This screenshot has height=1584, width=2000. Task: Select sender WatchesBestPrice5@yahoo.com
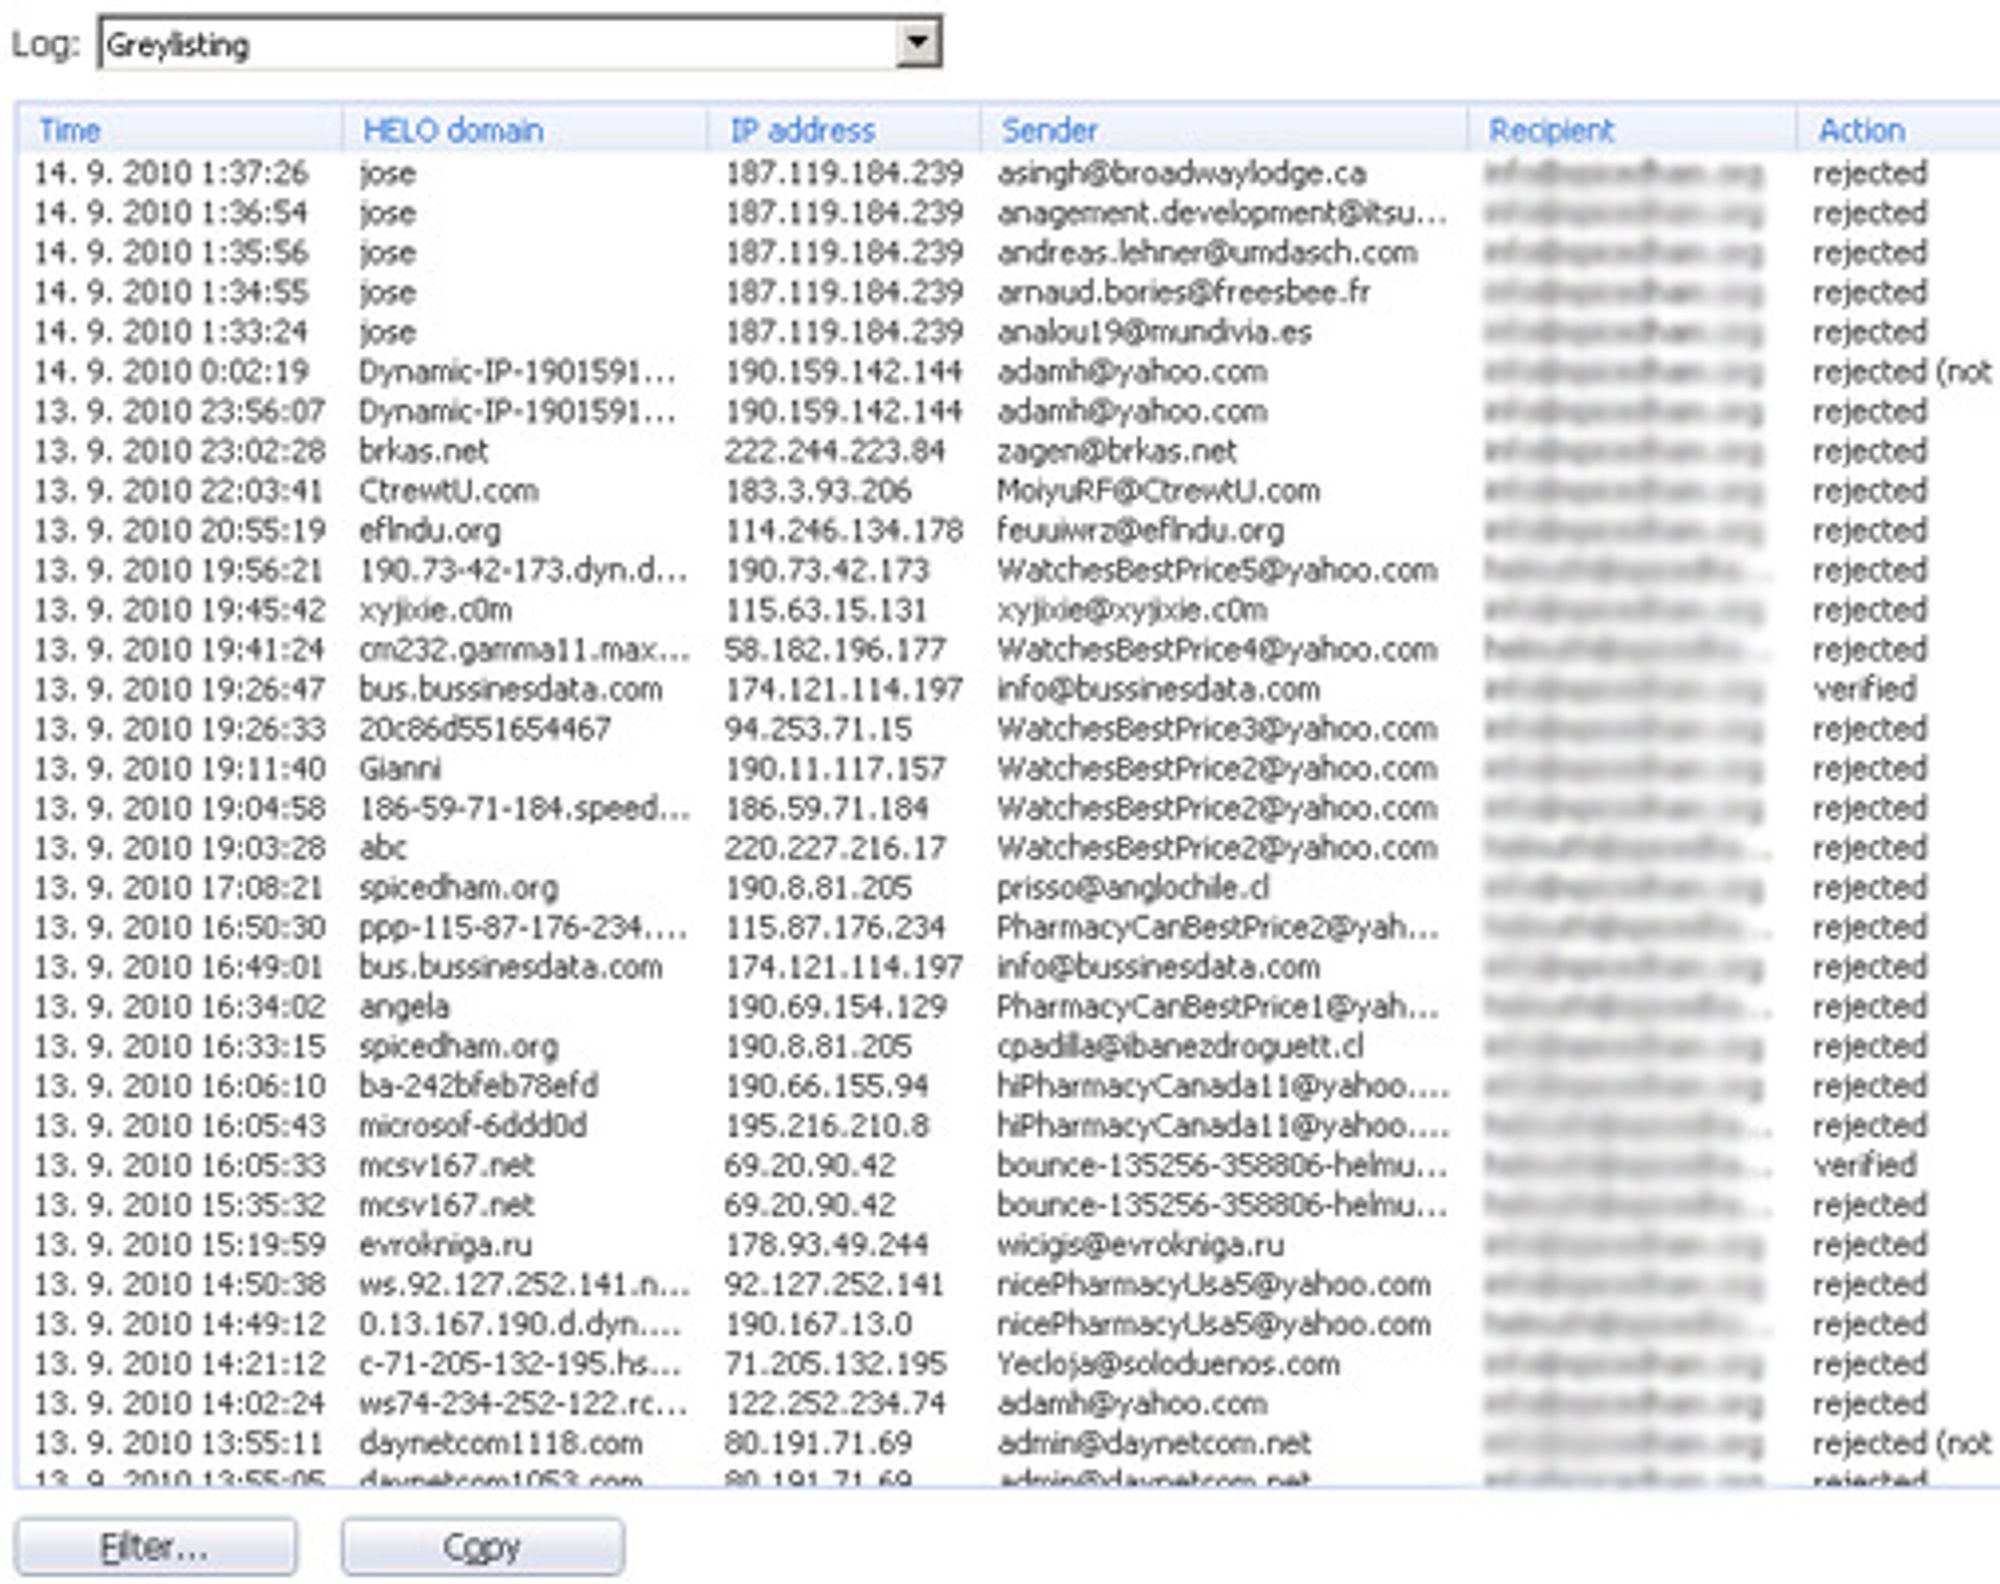tap(1217, 570)
